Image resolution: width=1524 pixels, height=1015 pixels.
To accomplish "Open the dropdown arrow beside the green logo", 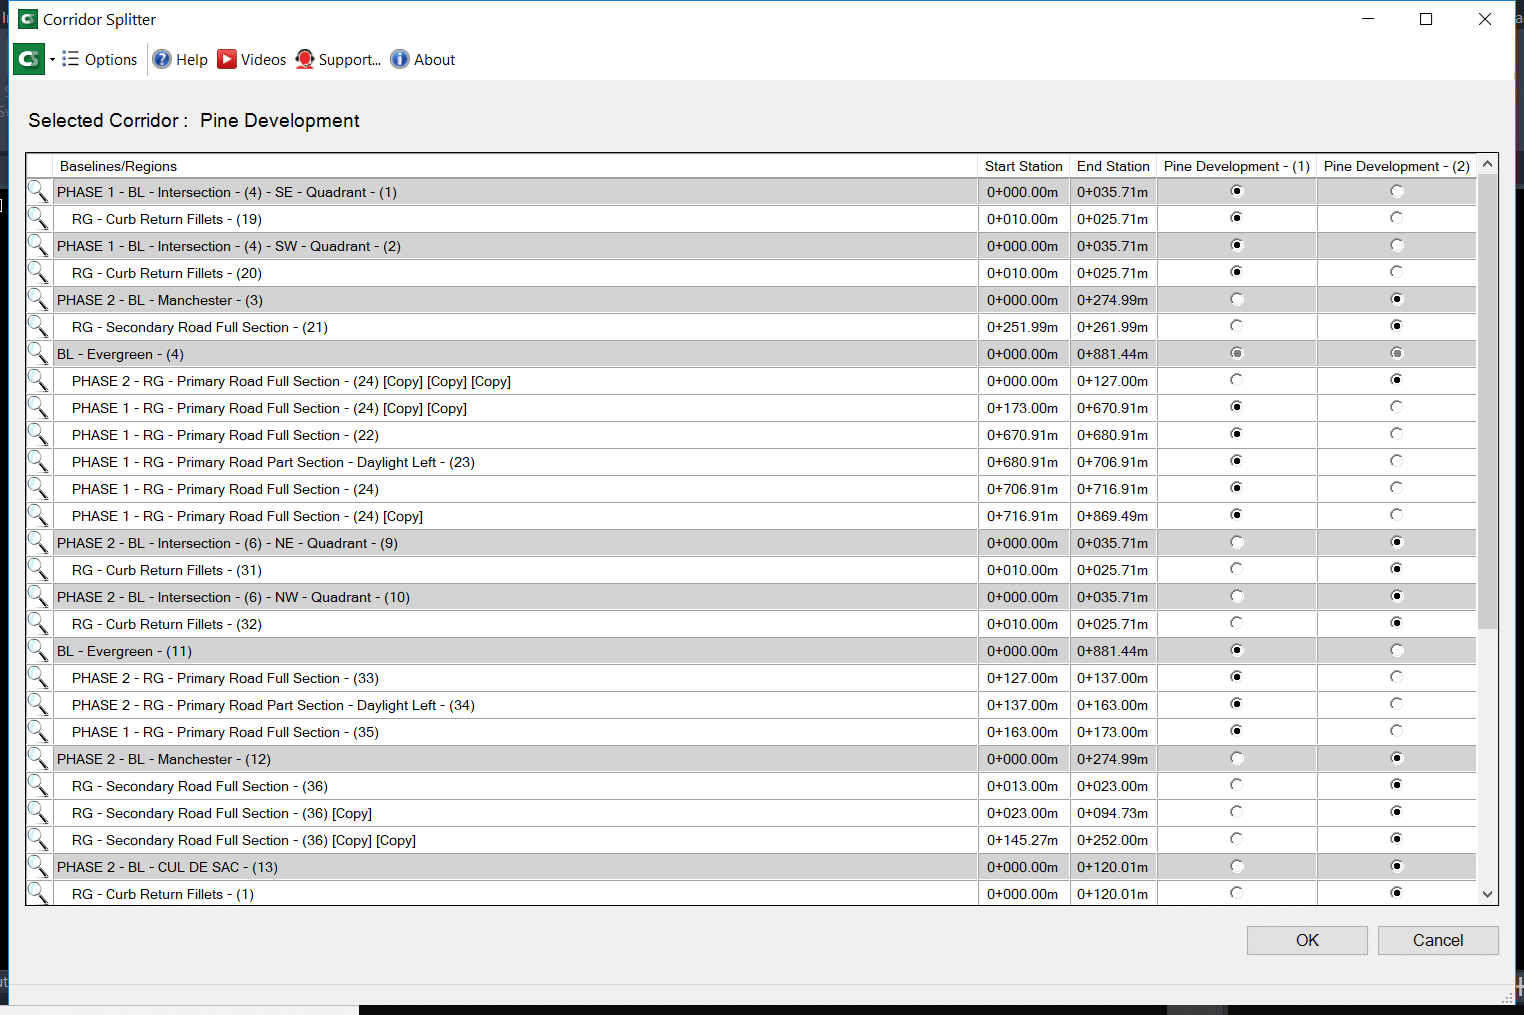I will pos(52,60).
